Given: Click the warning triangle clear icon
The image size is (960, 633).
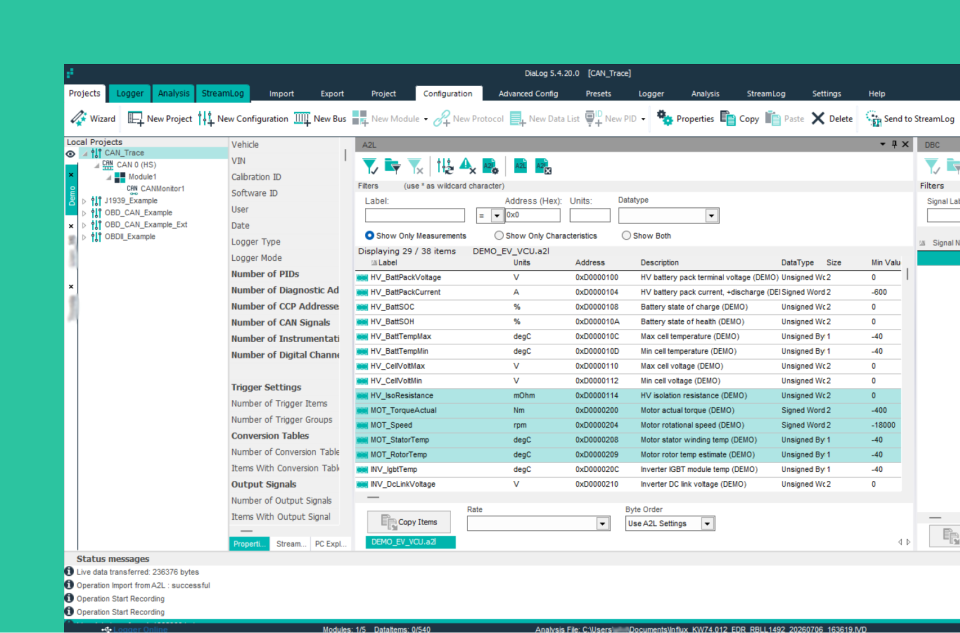Looking at the screenshot, I should tap(467, 167).
